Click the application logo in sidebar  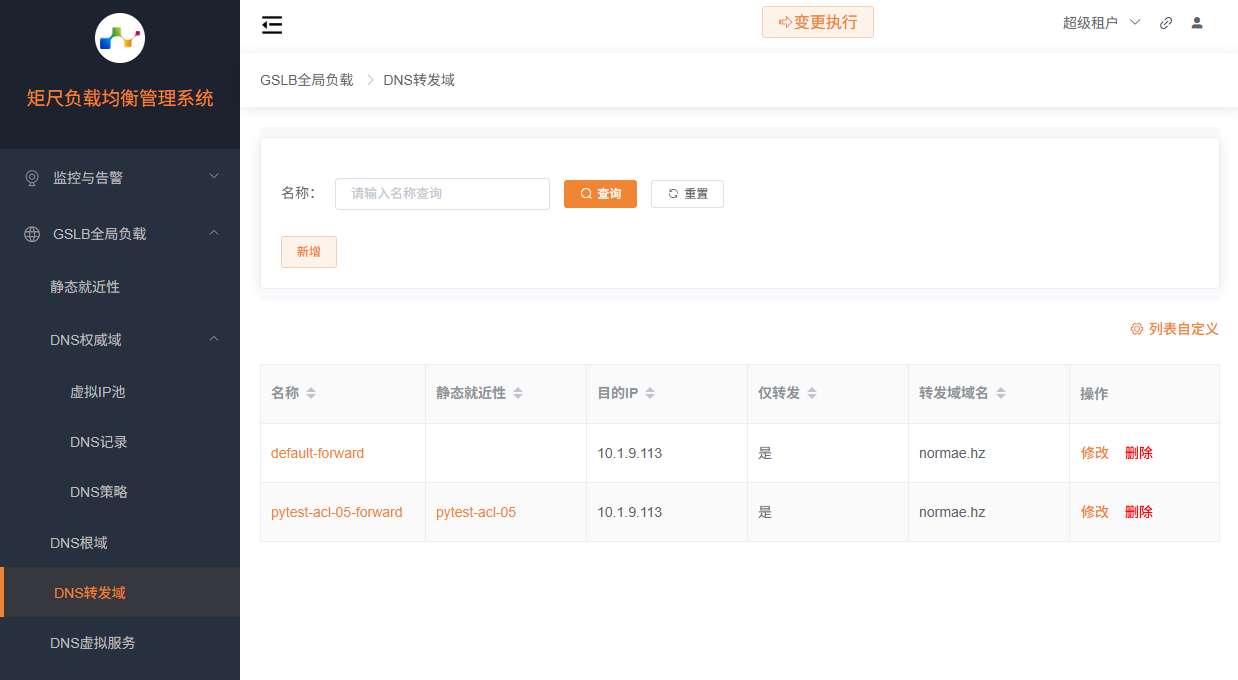point(120,38)
